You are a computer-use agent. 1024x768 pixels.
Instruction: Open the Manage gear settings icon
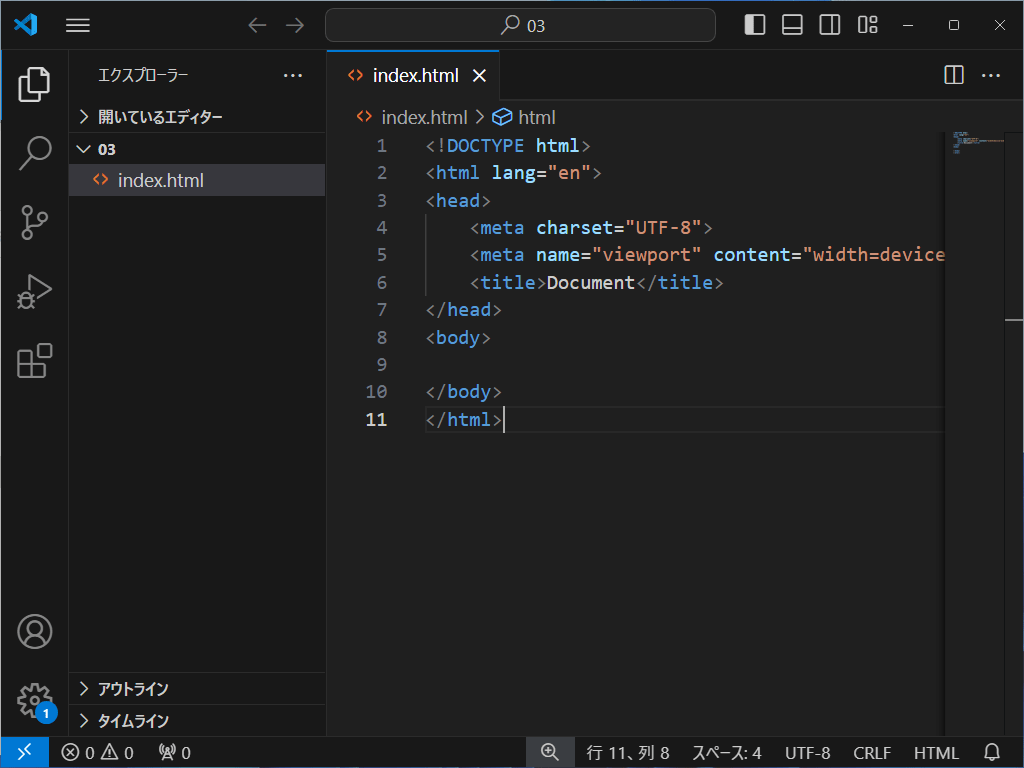(x=34, y=700)
